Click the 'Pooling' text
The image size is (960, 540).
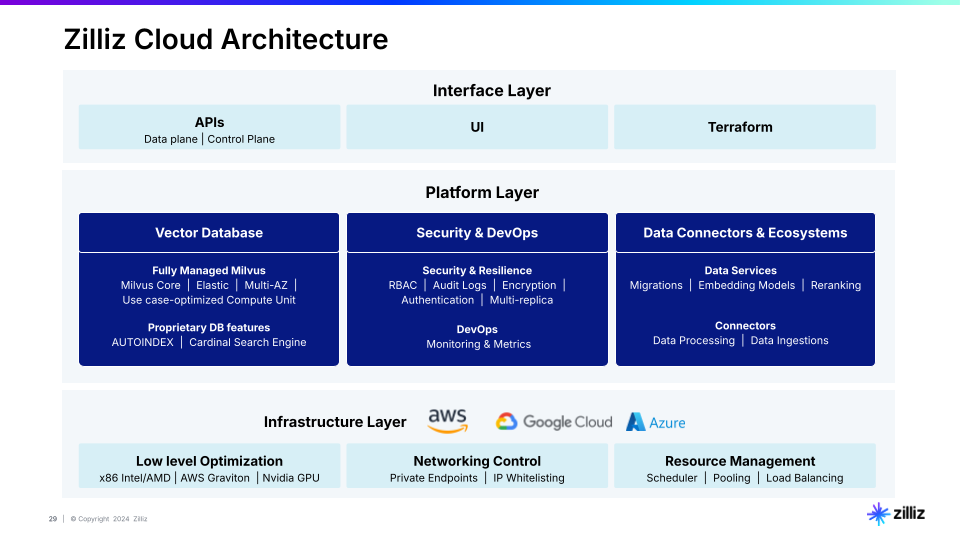tap(732, 478)
